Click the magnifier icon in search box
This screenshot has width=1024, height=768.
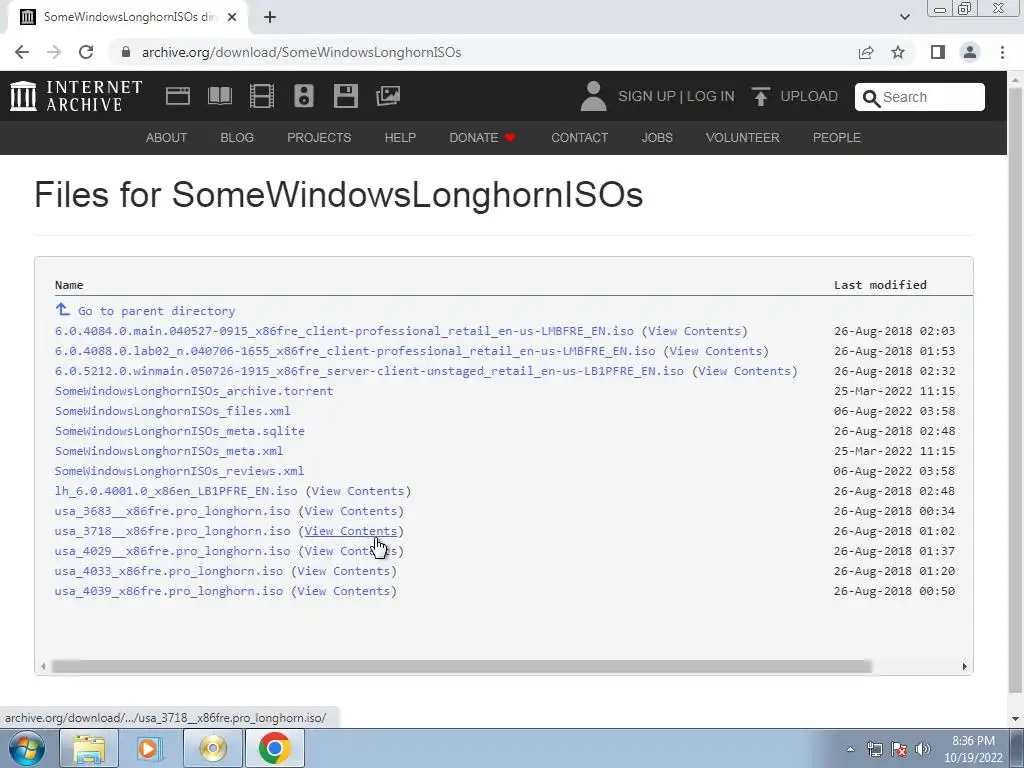871,98
